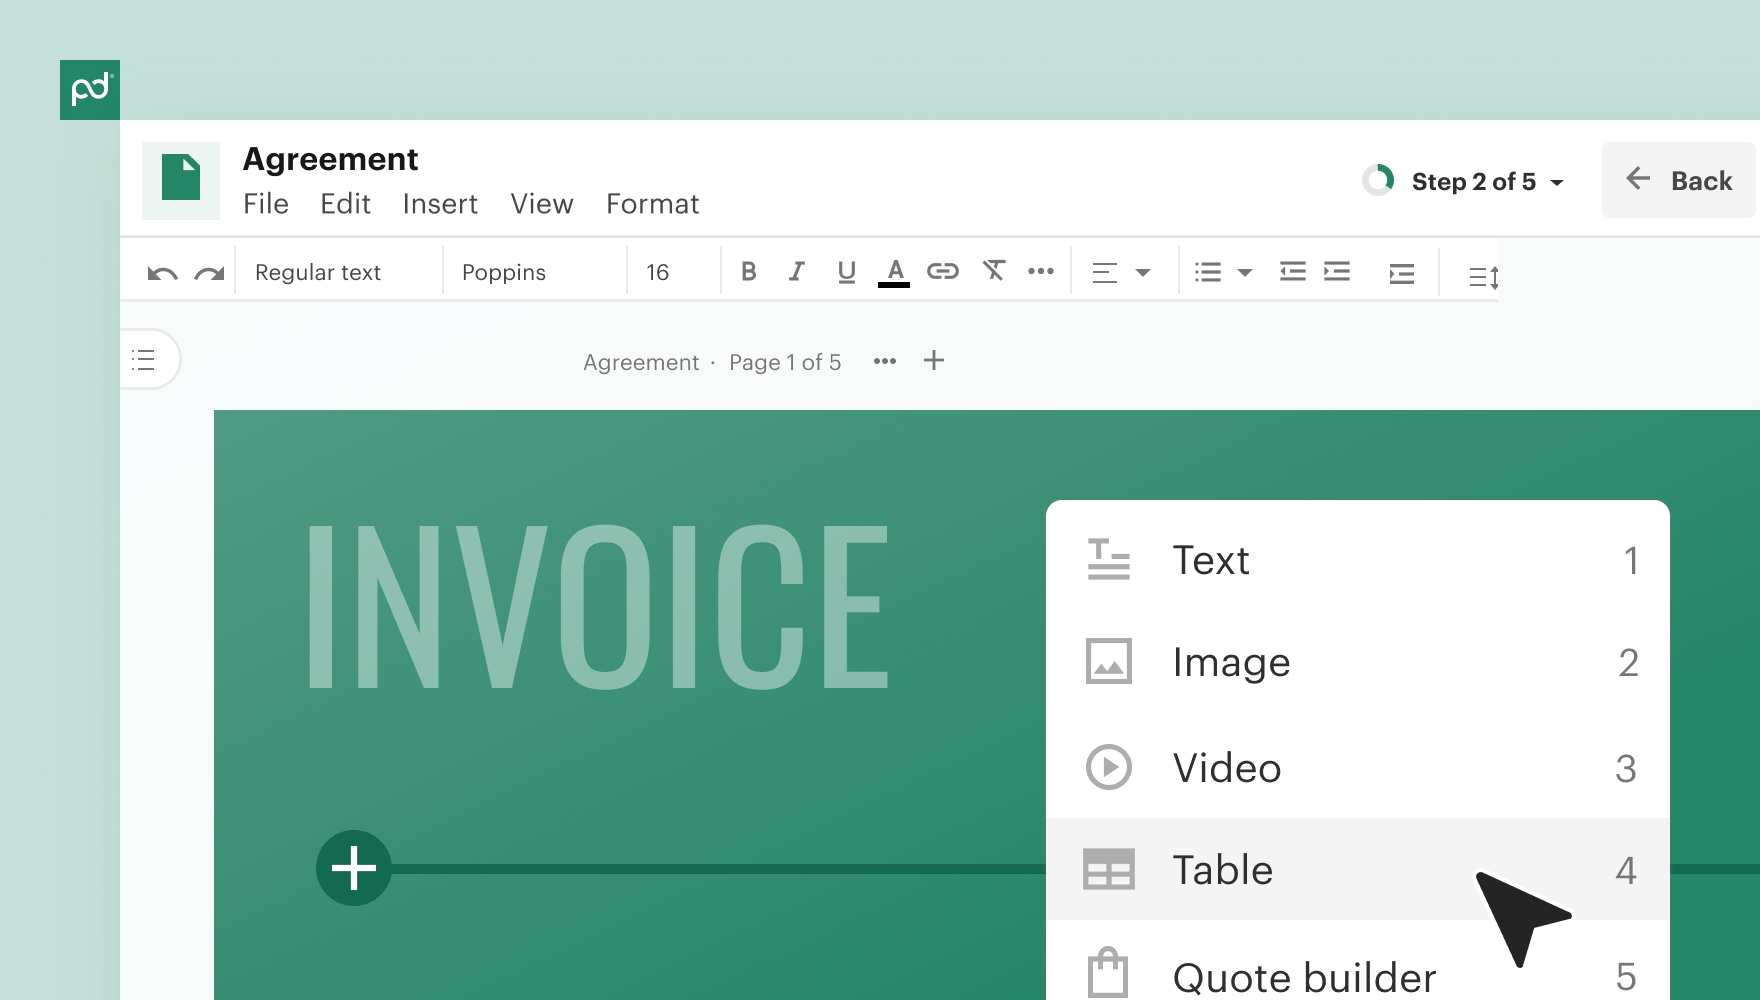This screenshot has width=1760, height=1000.
Task: Select Video block from insert menu
Action: 1358,768
